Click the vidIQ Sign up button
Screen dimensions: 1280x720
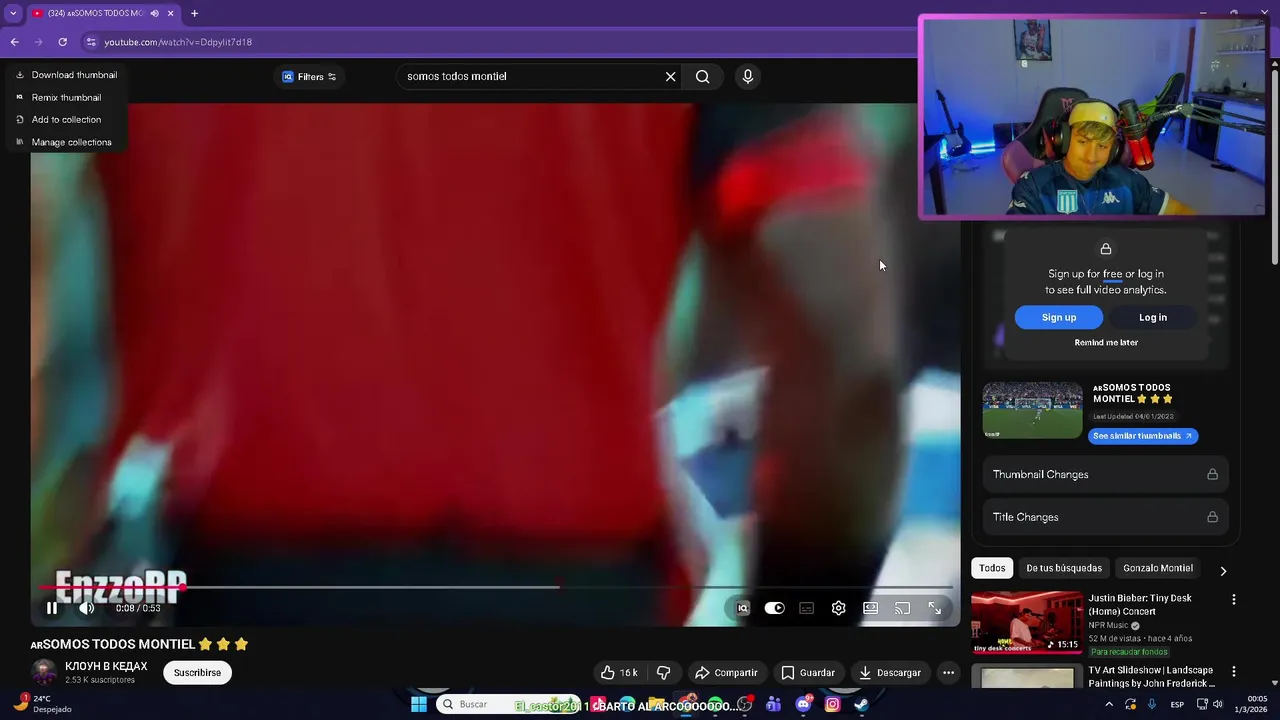pyautogui.click(x=1059, y=317)
